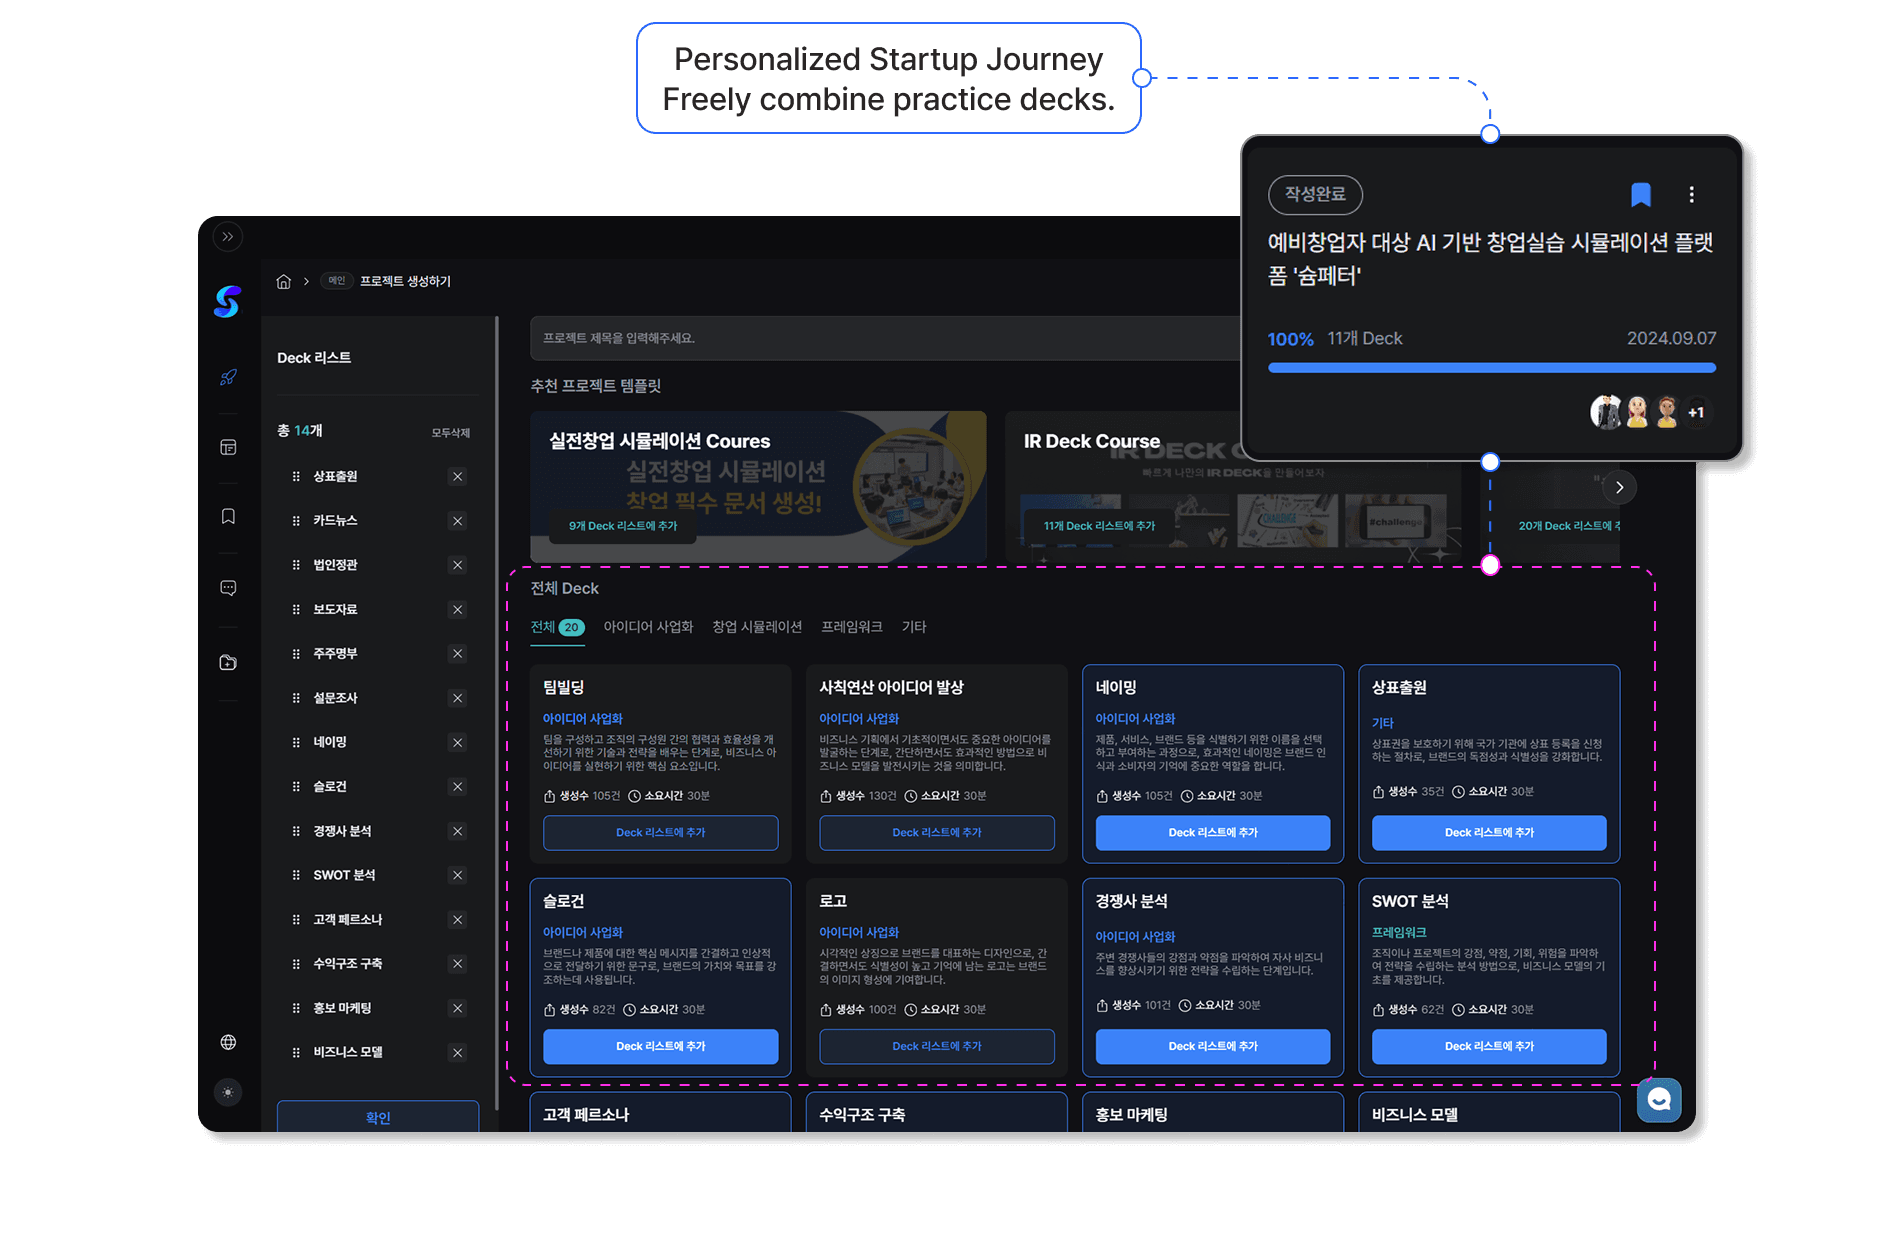
Task: Click the 작성완료 status badge
Action: pyautogui.click(x=1315, y=195)
